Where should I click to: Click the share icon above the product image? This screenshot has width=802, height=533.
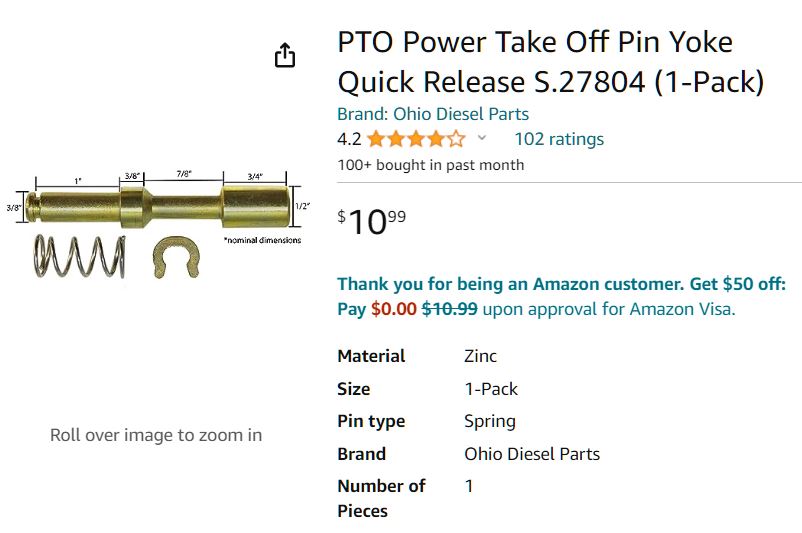(x=285, y=56)
